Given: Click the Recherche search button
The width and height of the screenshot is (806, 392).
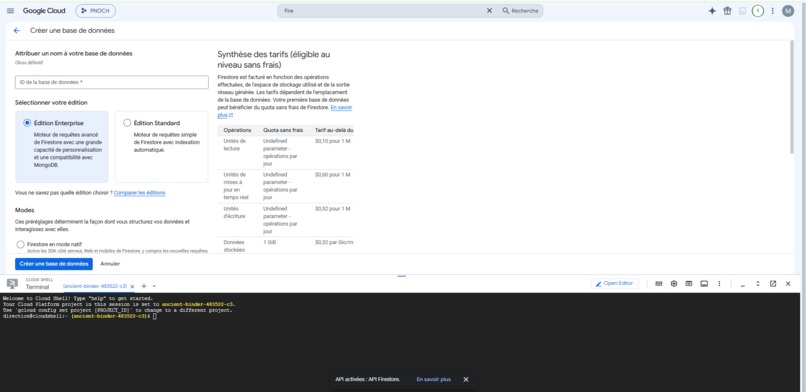Looking at the screenshot, I should point(520,11).
